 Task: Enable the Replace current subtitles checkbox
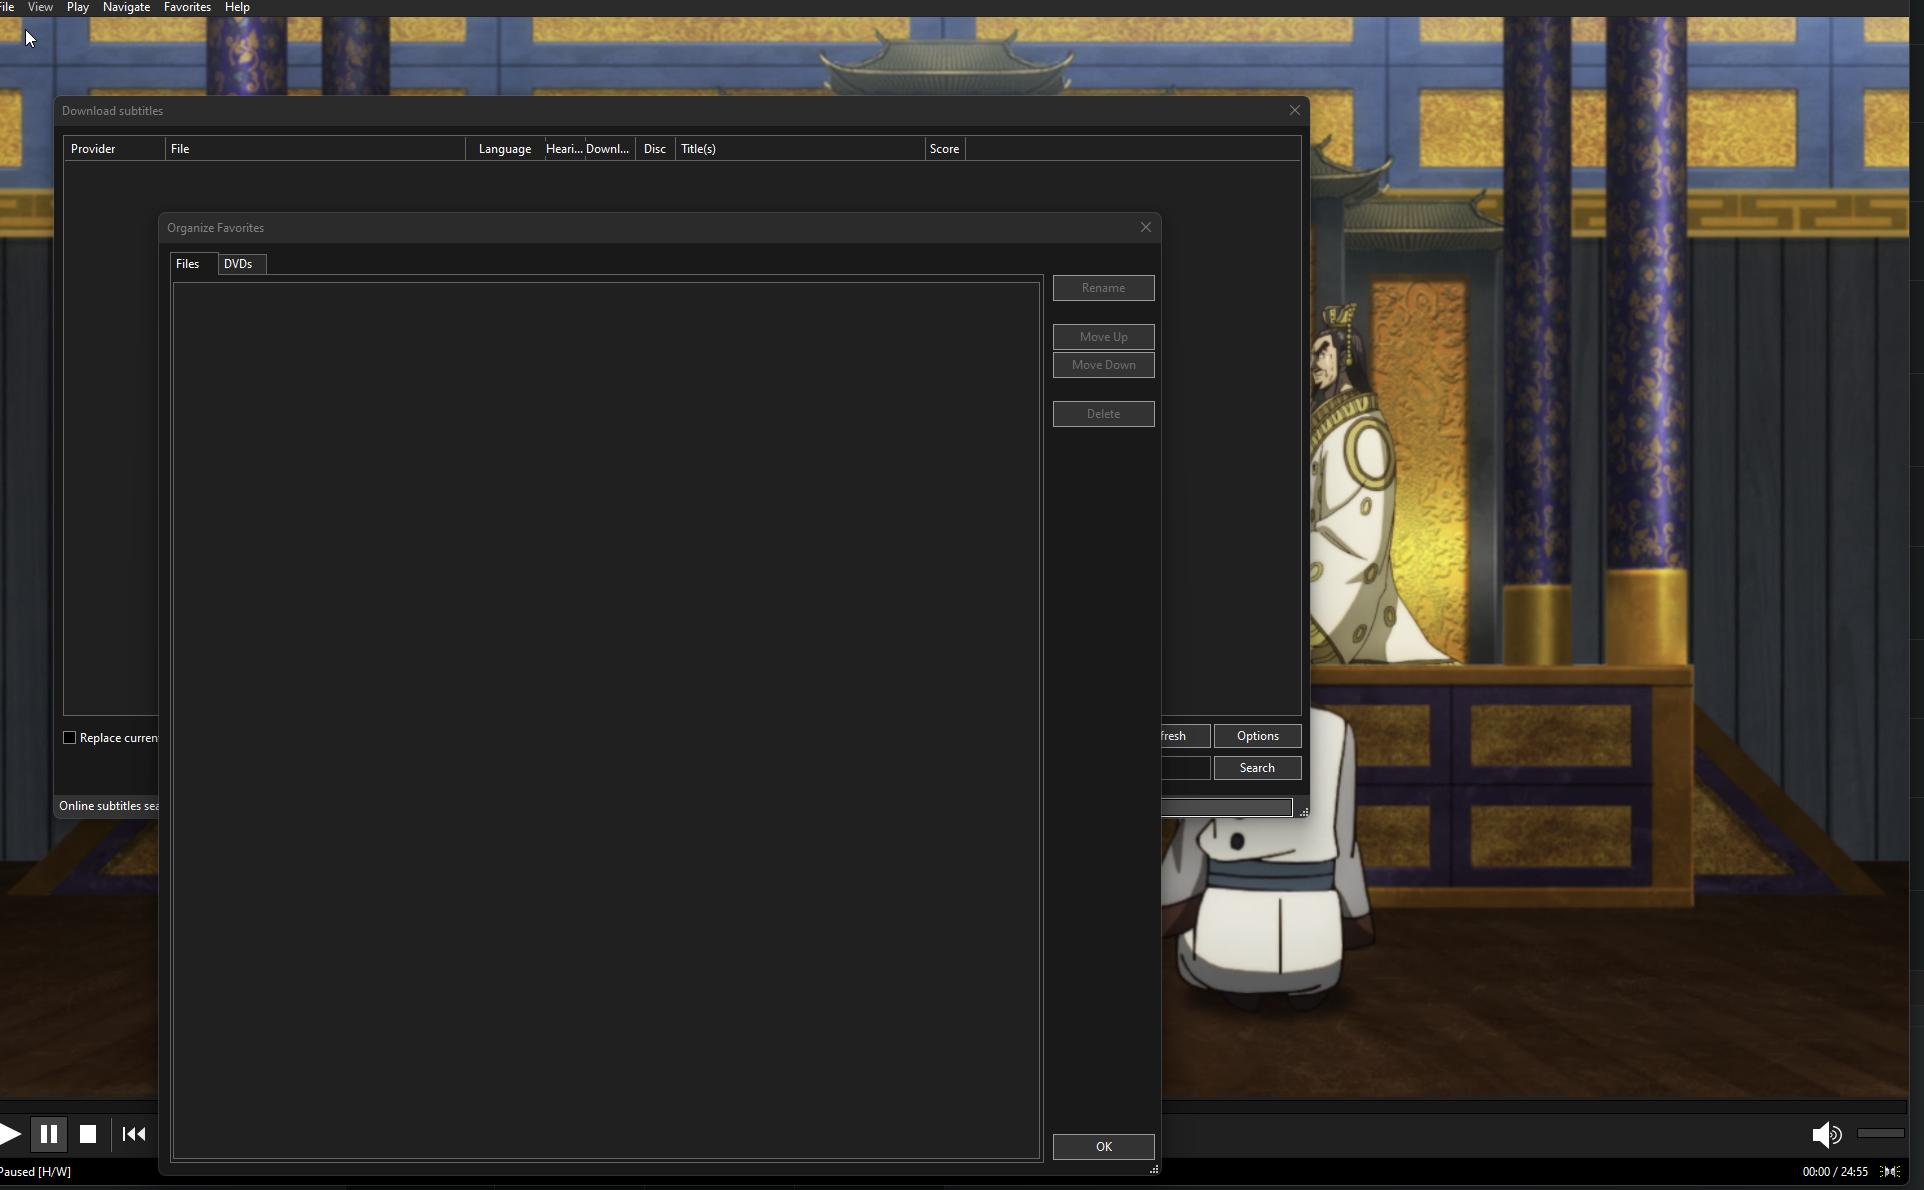(69, 737)
